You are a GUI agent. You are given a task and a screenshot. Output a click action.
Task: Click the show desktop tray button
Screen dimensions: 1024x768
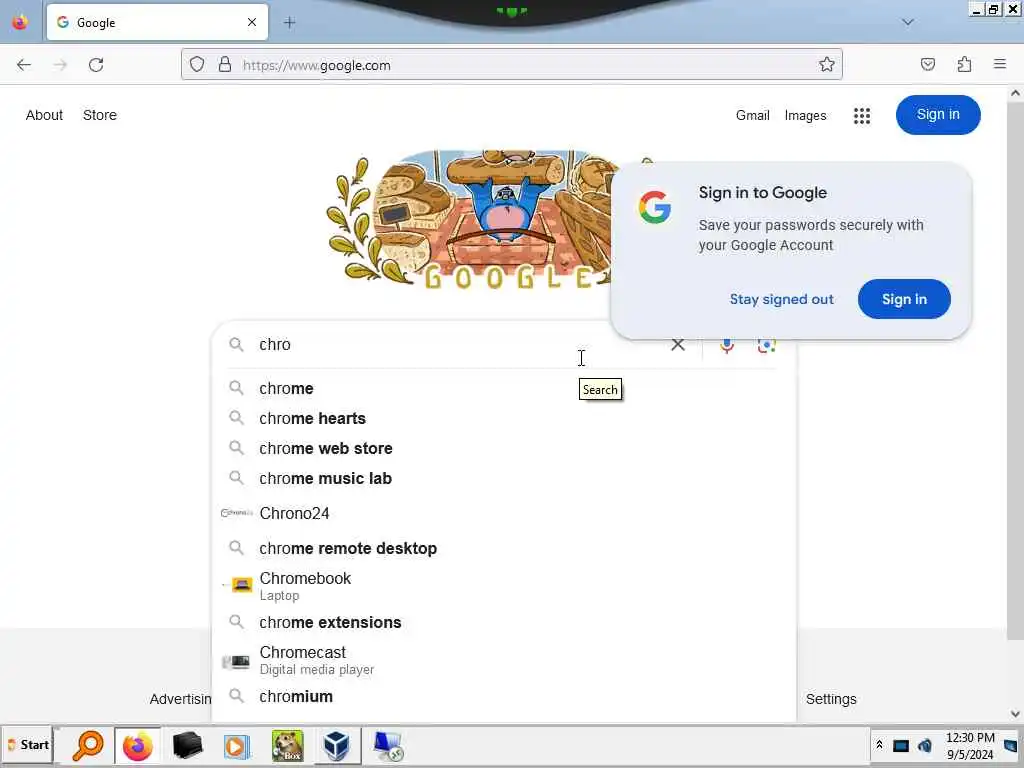[x=1011, y=745]
